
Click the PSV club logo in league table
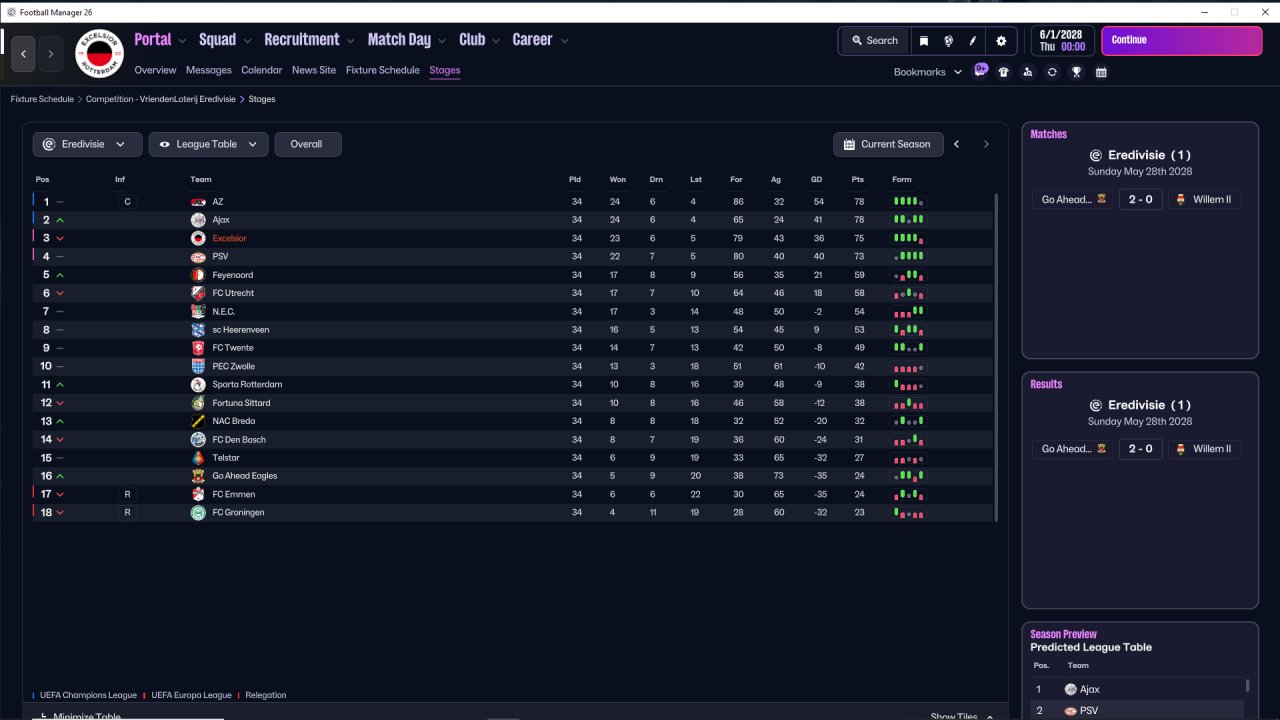tap(198, 257)
